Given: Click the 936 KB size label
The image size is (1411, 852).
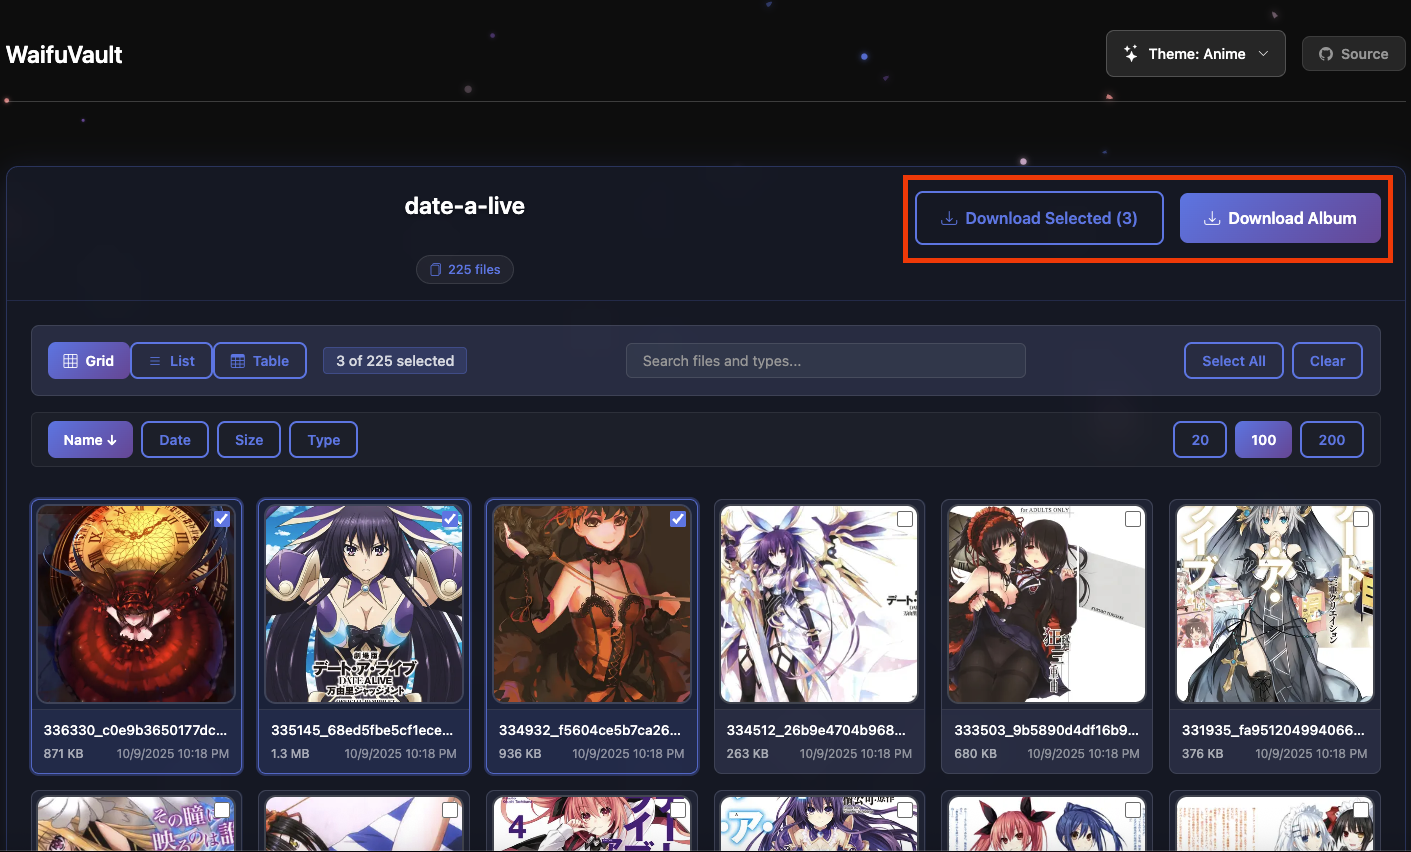Looking at the screenshot, I should click(x=520, y=754).
